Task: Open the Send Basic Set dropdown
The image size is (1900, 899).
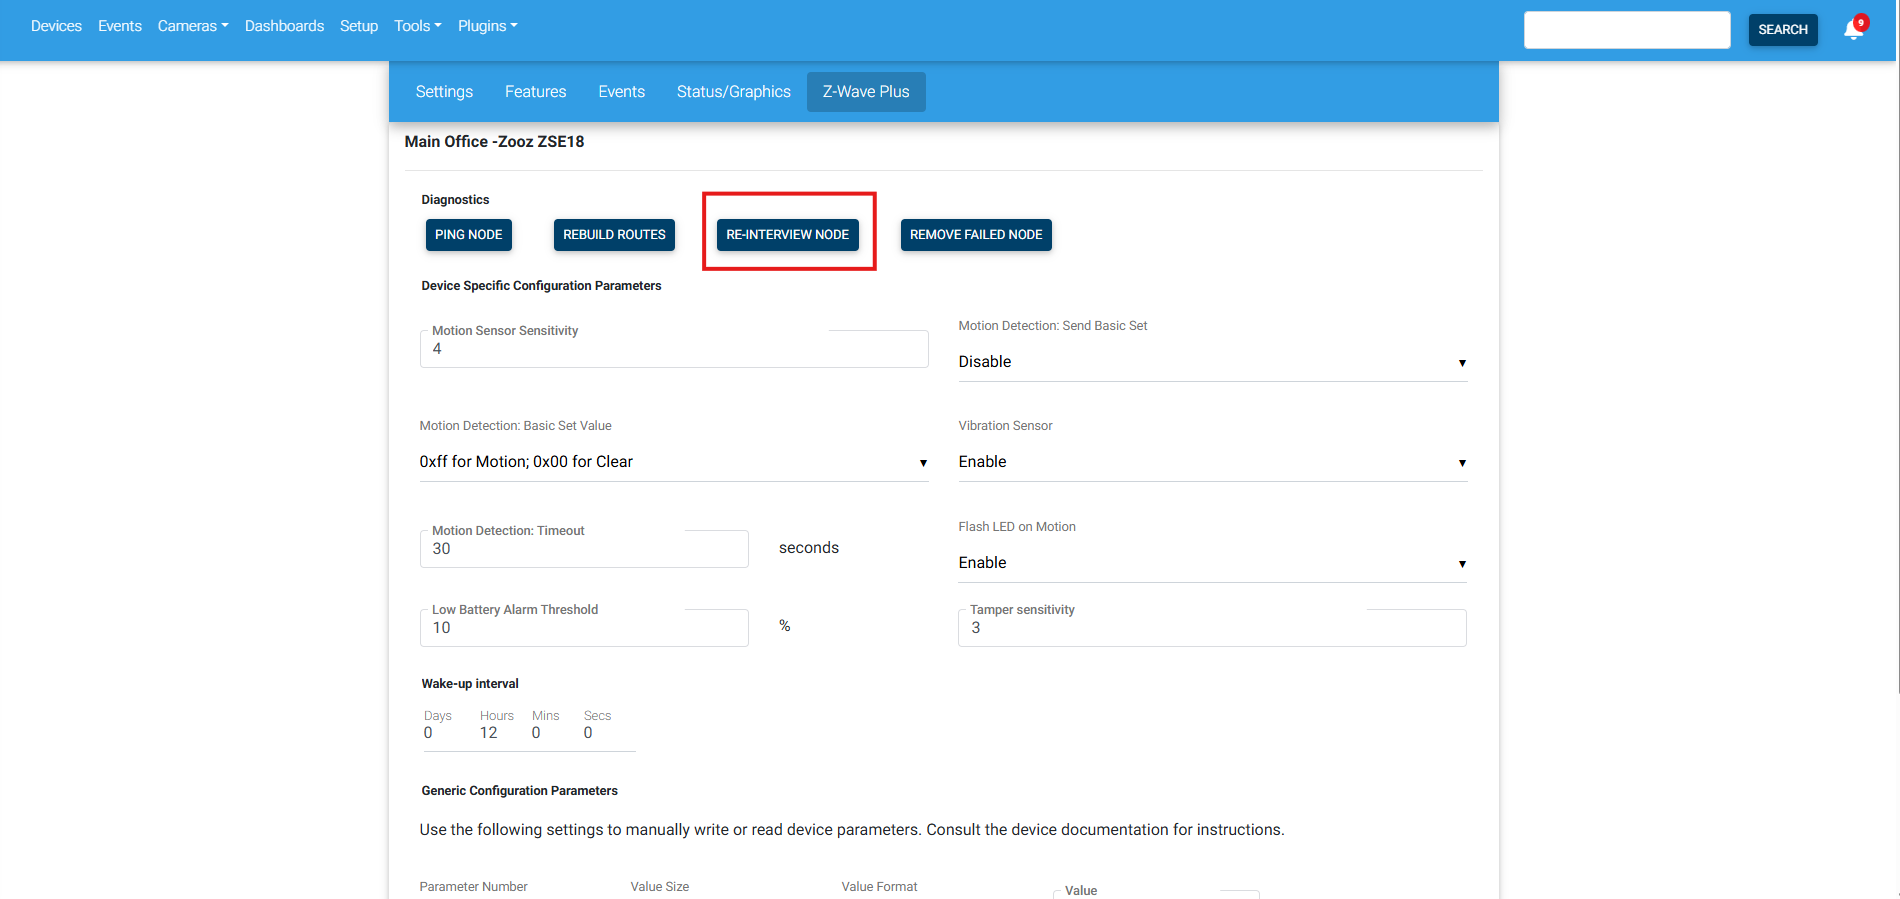Action: tap(1213, 362)
